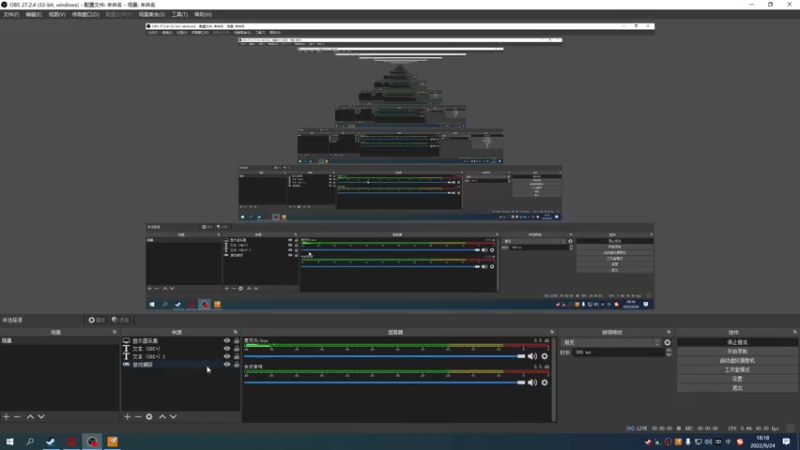Lock the 游戏捕获 game capture source
The height and width of the screenshot is (450, 800).
[236, 364]
